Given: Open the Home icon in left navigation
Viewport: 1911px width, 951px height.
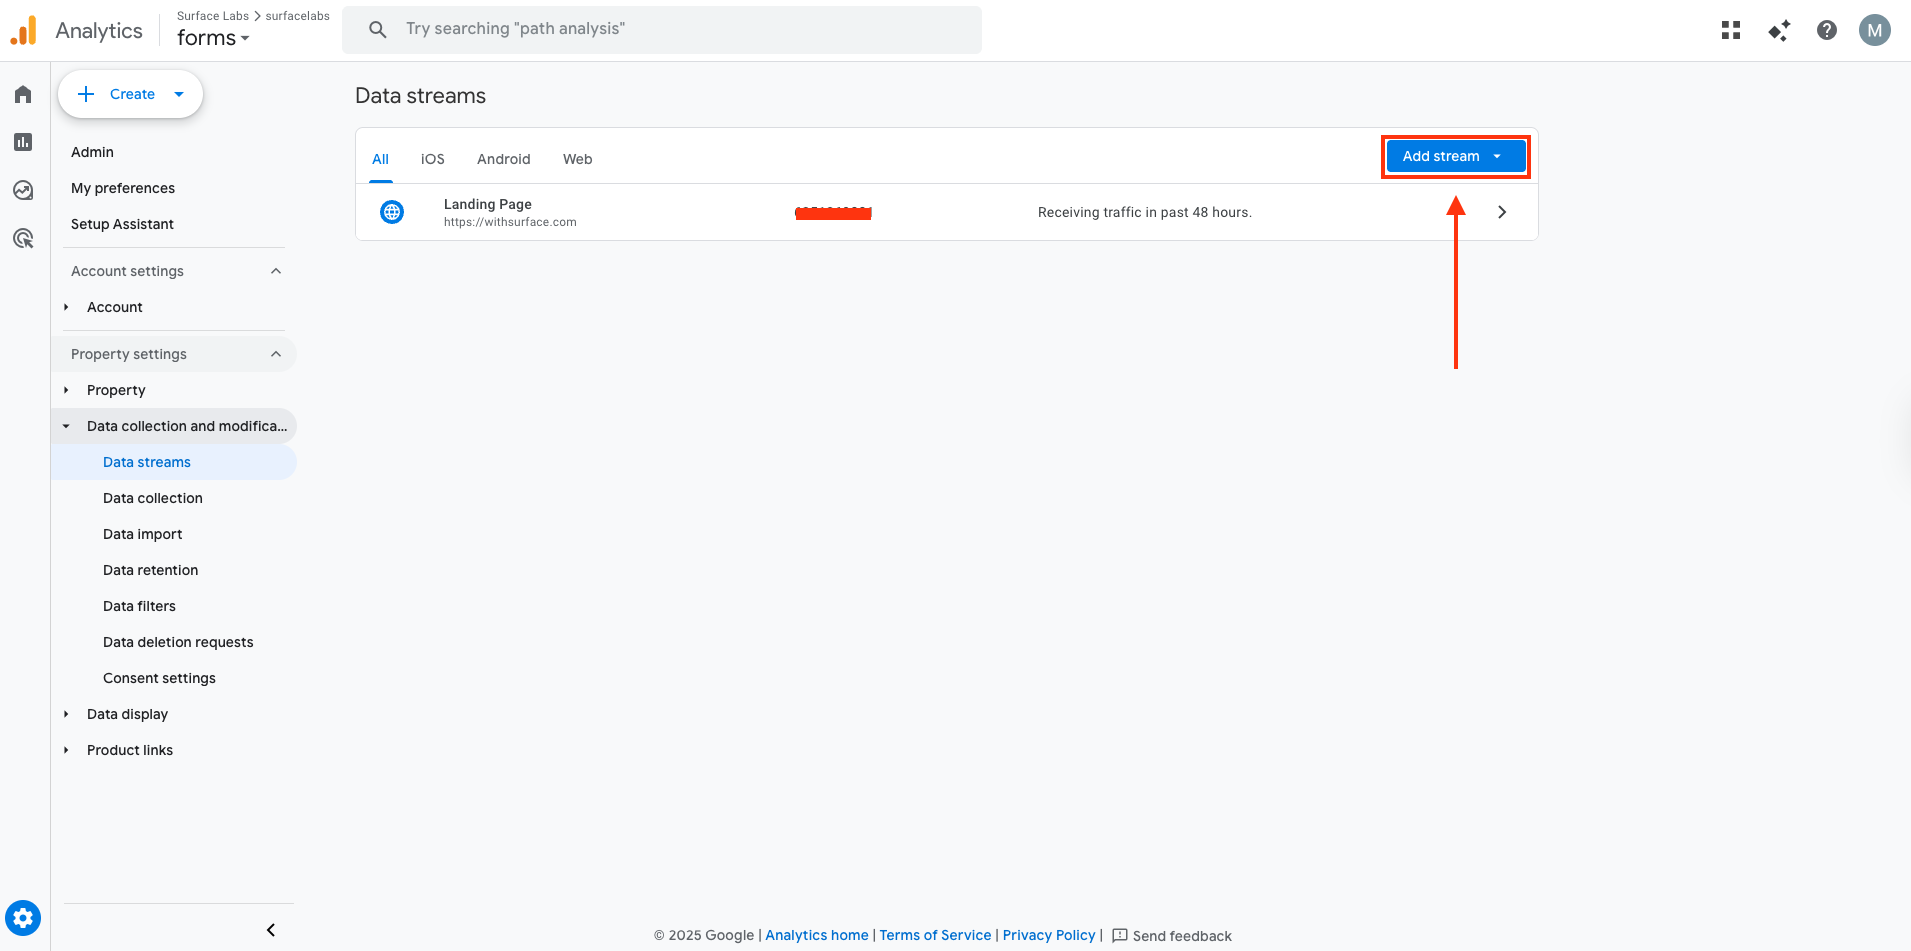Looking at the screenshot, I should click(x=23, y=94).
